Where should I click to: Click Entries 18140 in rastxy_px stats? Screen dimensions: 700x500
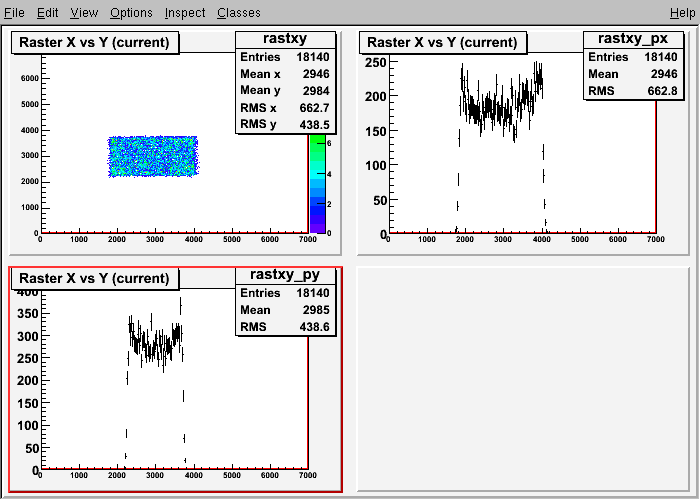(633, 57)
